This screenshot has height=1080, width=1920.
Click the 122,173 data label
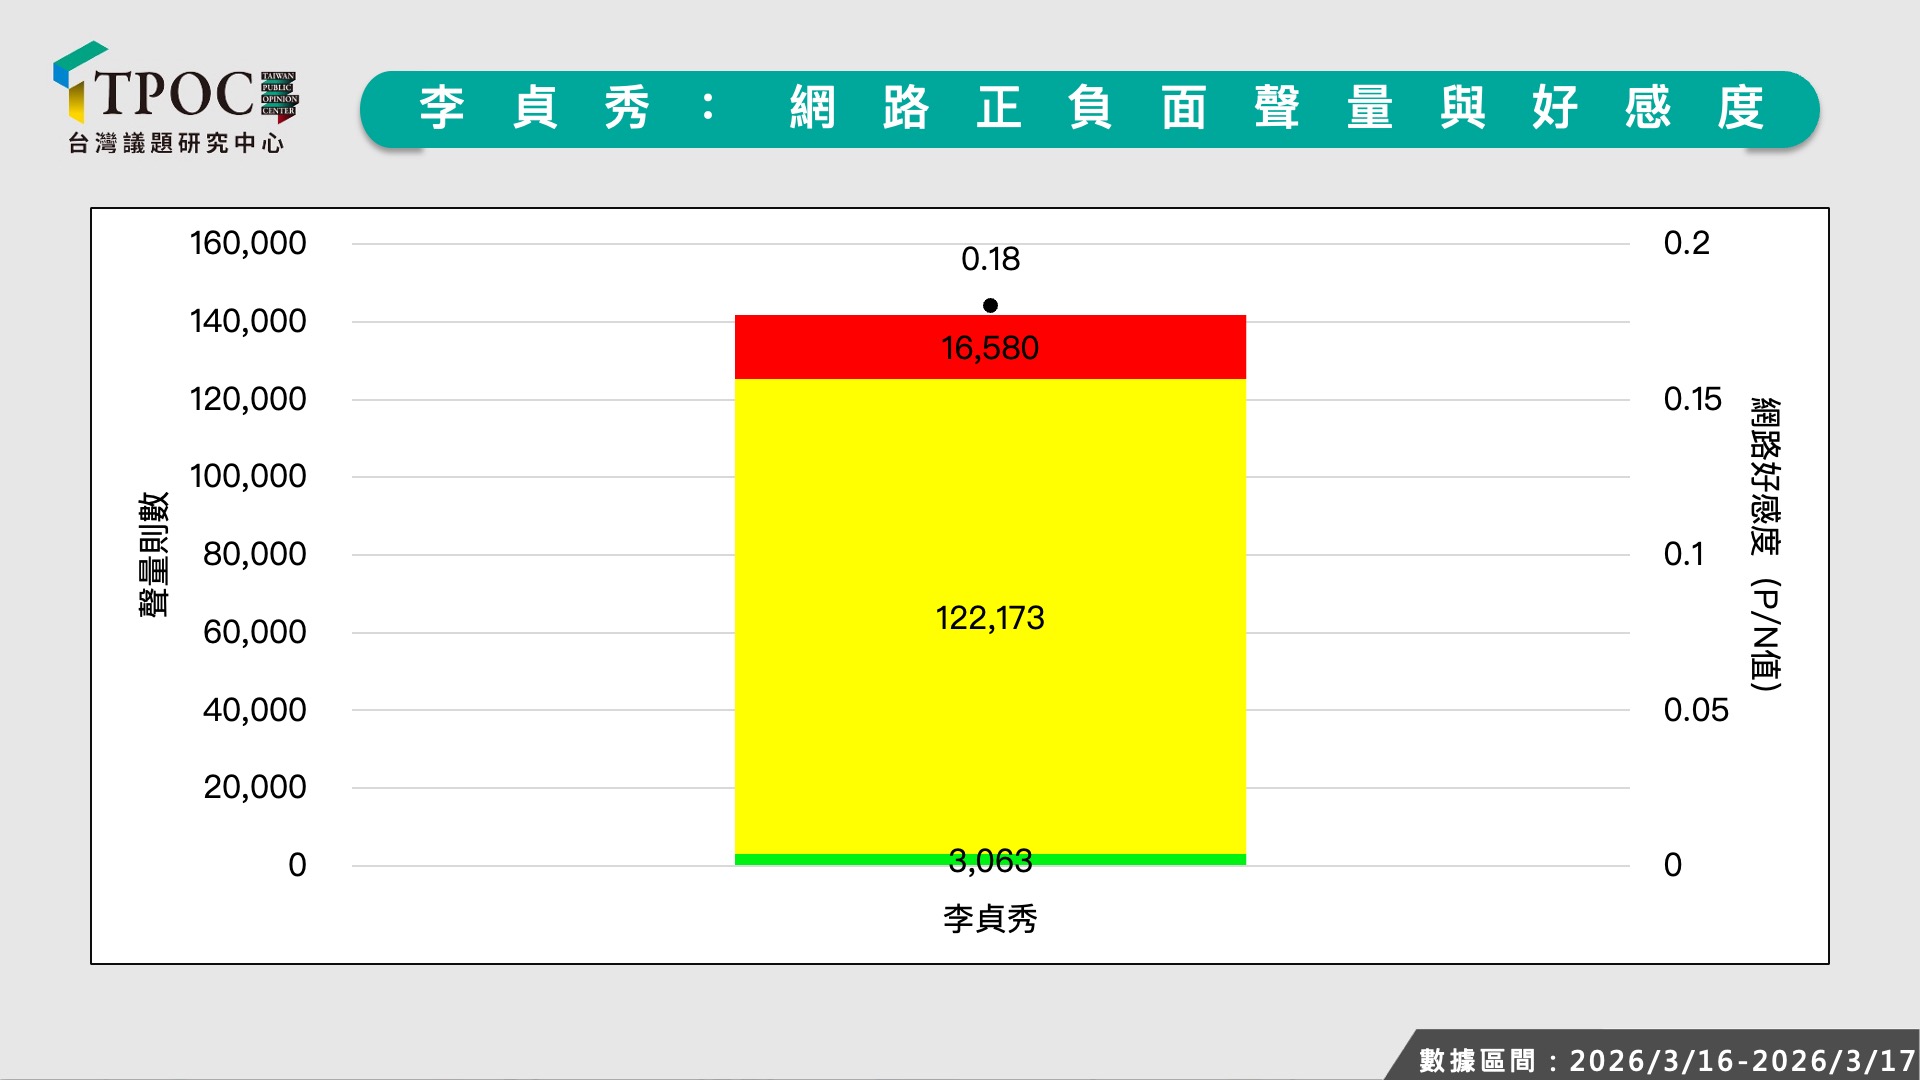point(990,618)
